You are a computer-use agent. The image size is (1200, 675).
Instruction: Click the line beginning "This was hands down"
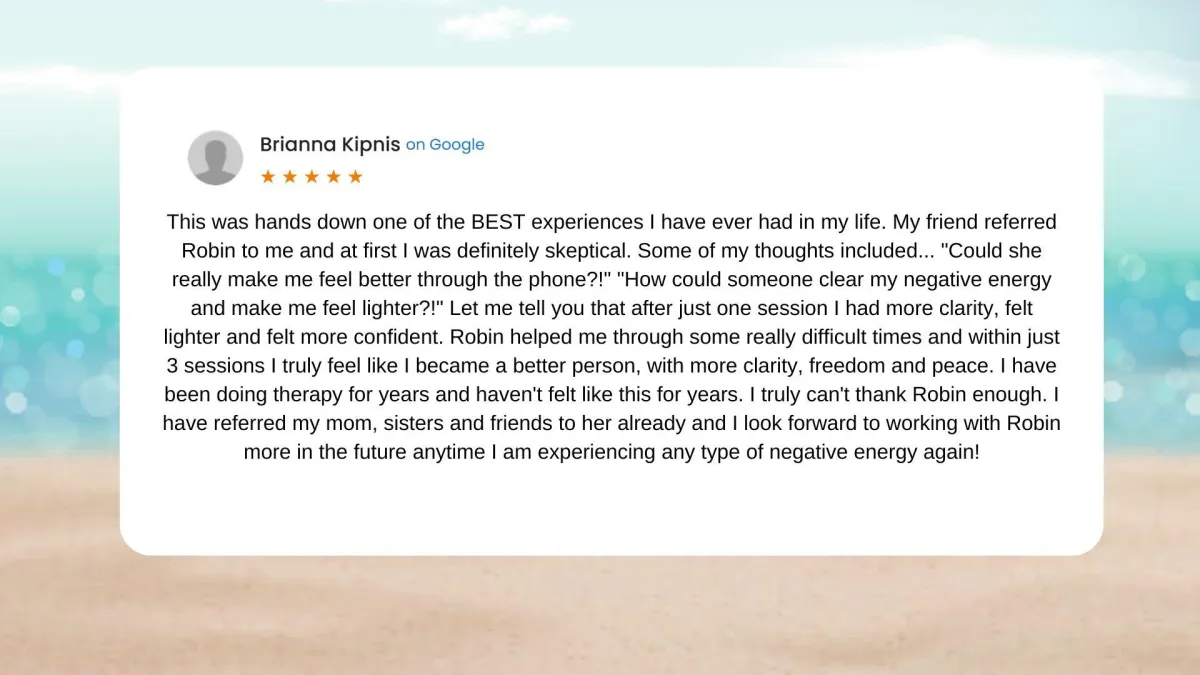[x=612, y=222]
